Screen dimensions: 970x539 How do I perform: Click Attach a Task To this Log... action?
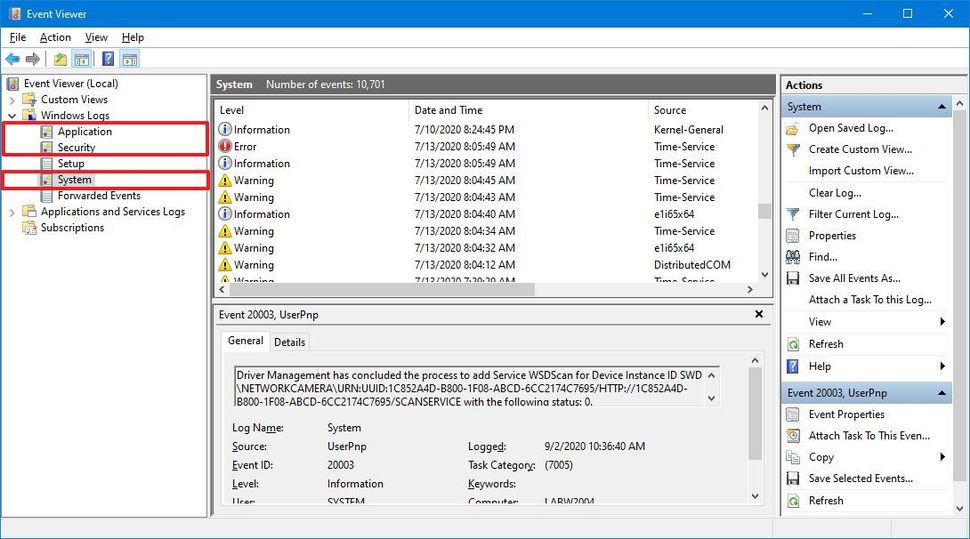coord(870,300)
